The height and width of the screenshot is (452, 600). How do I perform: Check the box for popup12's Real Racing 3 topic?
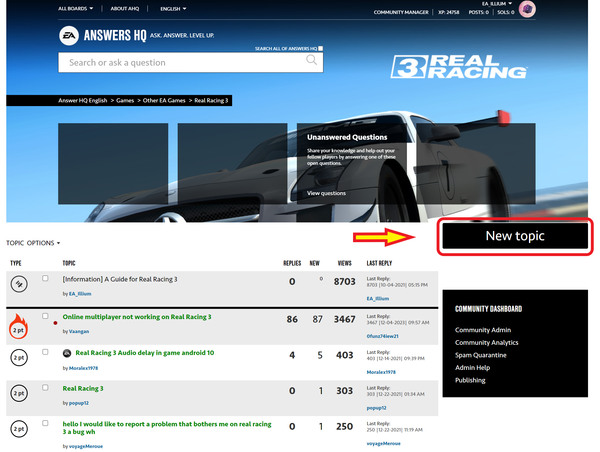[45, 387]
